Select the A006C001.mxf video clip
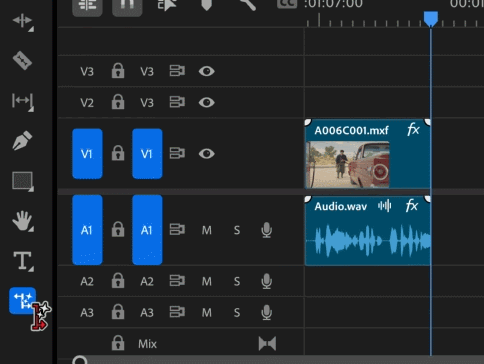This screenshot has height=364, width=484. (x=368, y=154)
